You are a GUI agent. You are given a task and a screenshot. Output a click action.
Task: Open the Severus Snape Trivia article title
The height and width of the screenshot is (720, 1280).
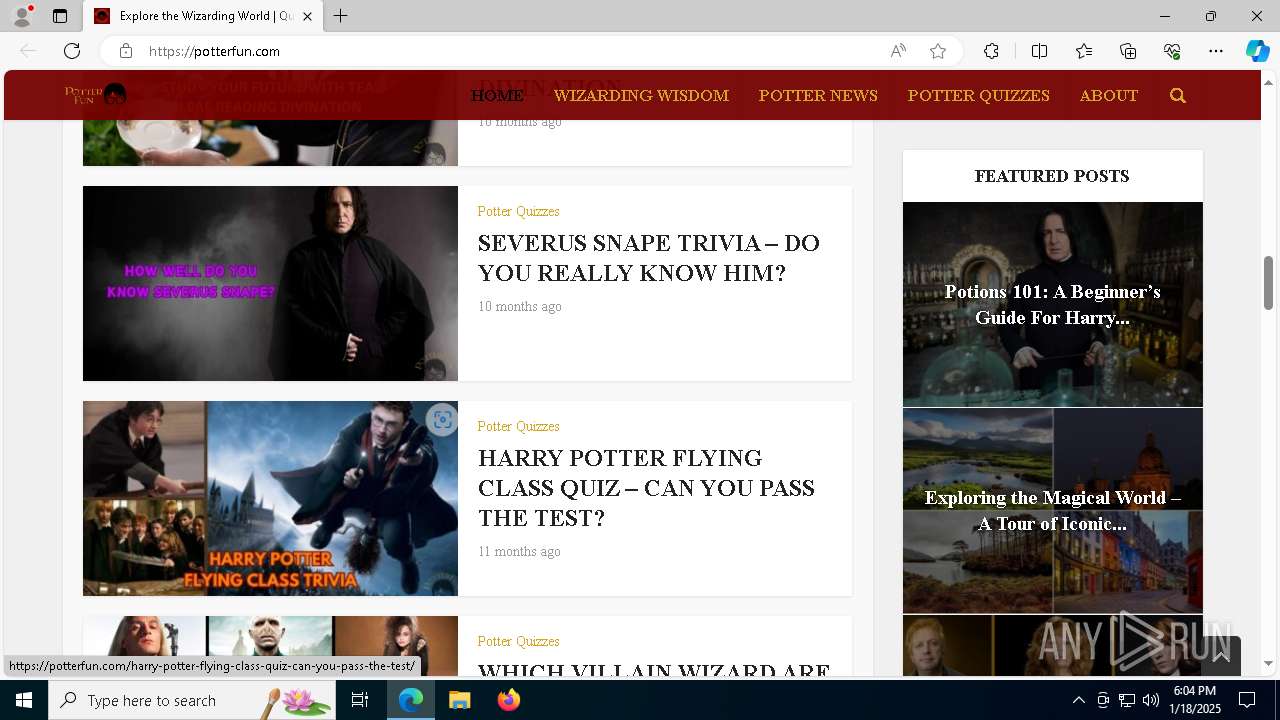pos(648,258)
